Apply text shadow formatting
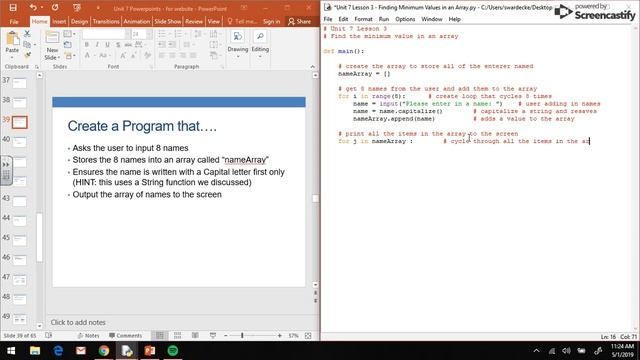640x360 pixels. tap(118, 44)
